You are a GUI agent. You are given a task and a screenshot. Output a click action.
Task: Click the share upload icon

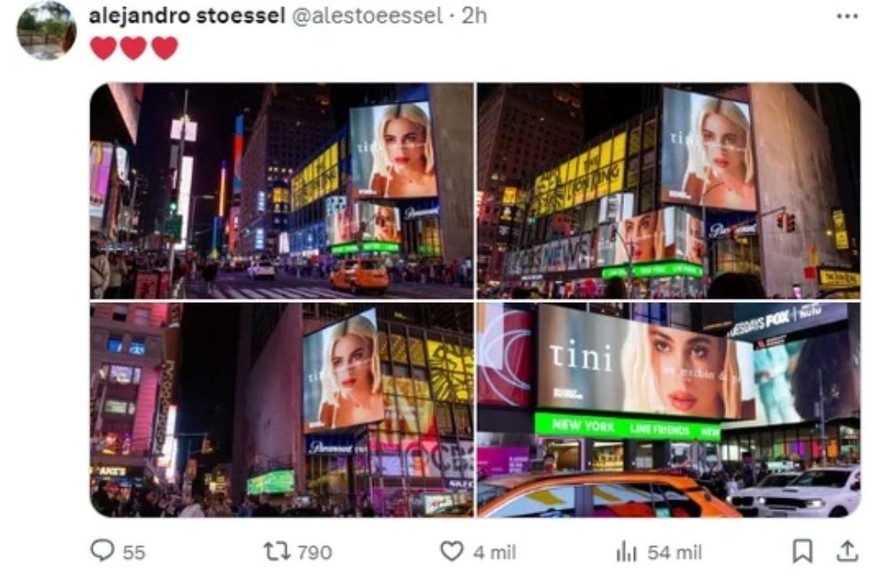click(x=847, y=551)
